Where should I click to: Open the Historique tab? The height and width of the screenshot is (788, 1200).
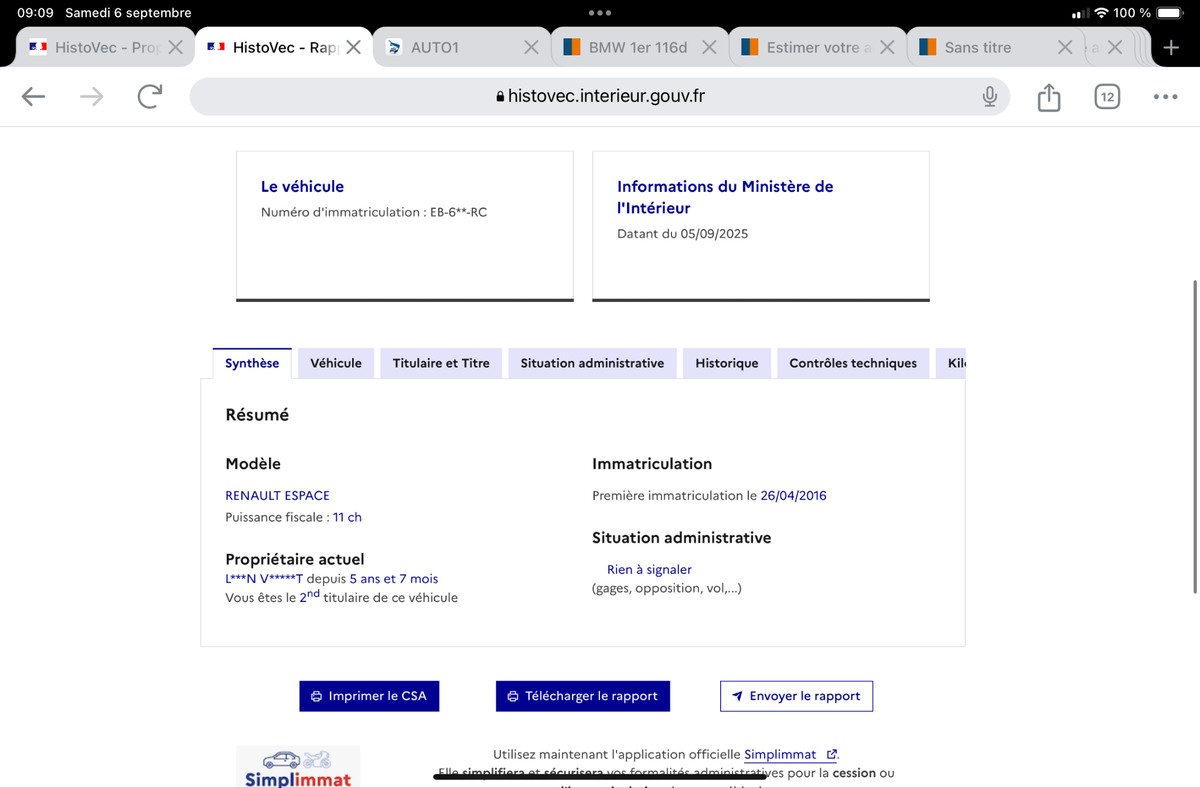[727, 363]
